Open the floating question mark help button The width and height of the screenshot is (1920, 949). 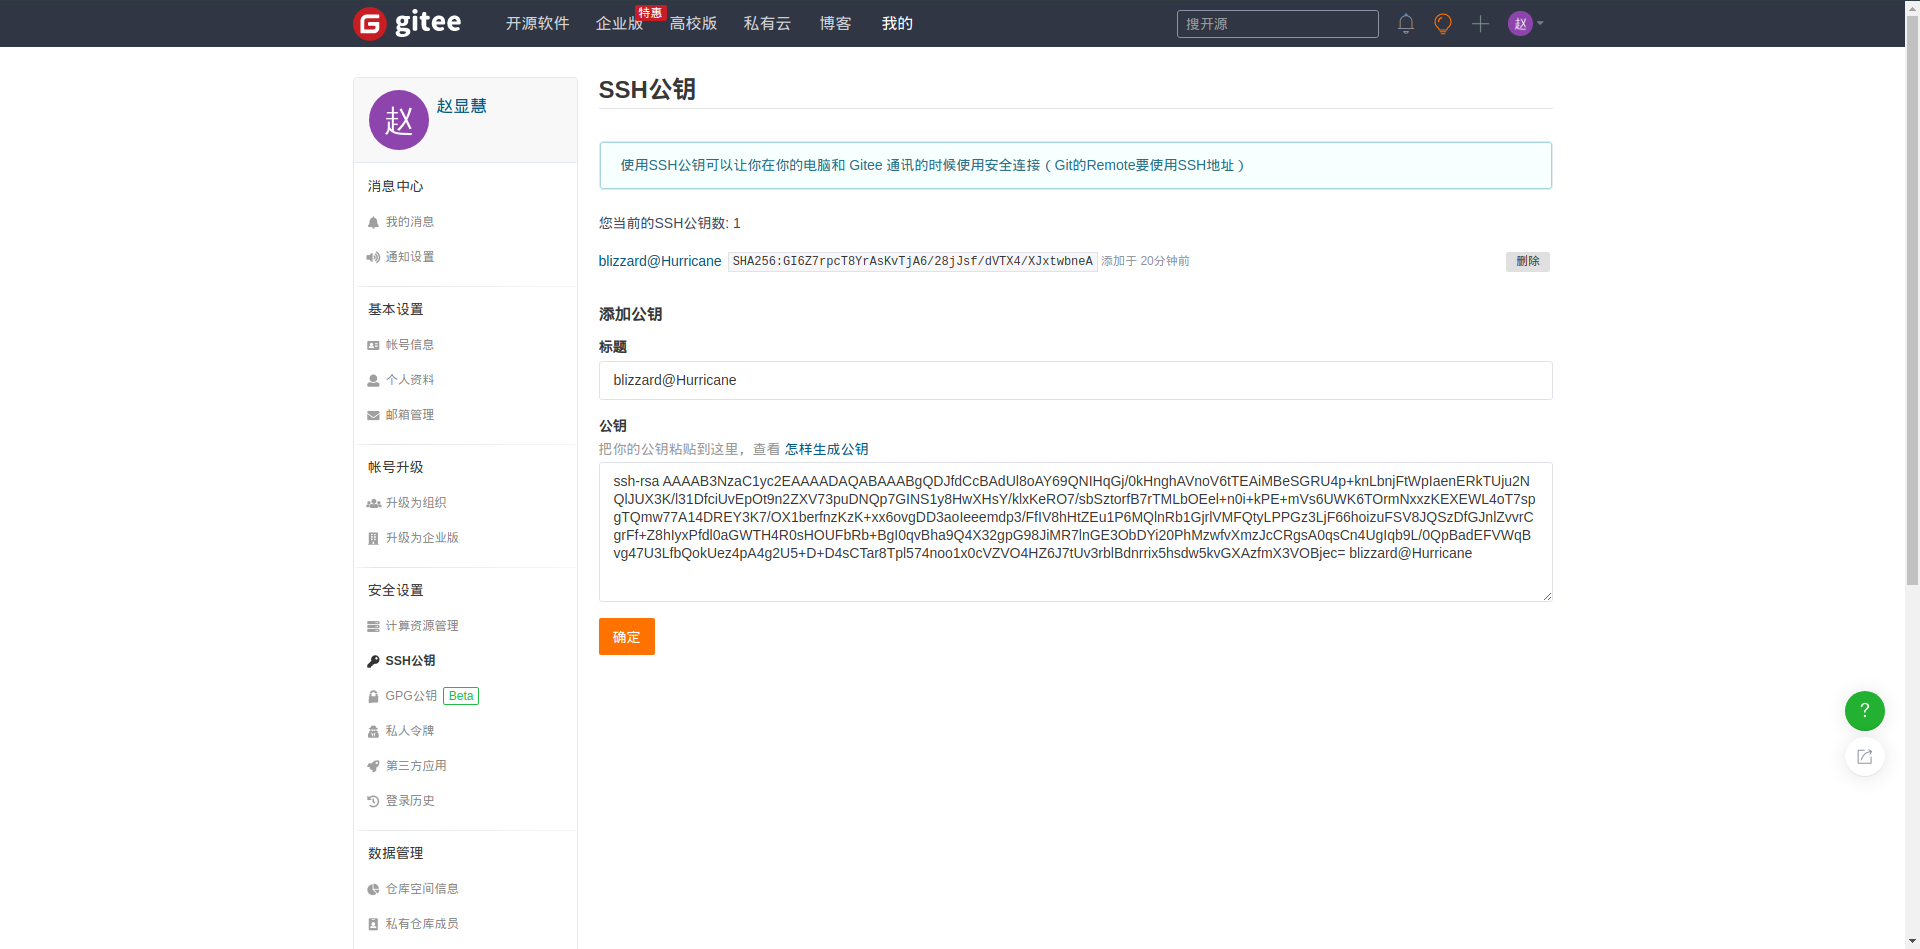tap(1864, 711)
